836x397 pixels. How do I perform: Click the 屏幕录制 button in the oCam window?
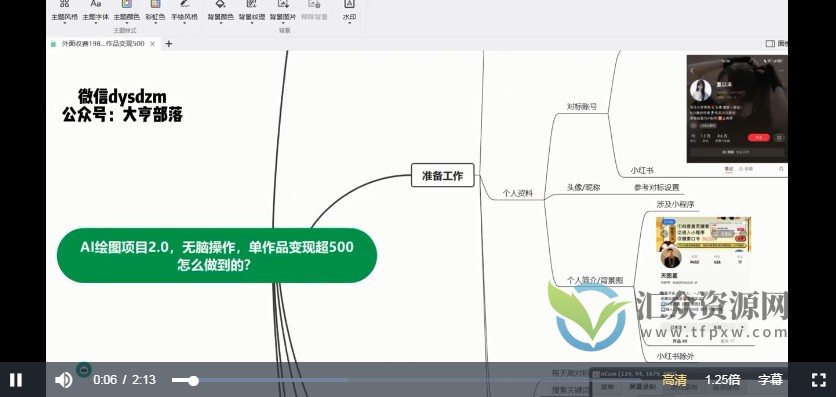pos(642,387)
